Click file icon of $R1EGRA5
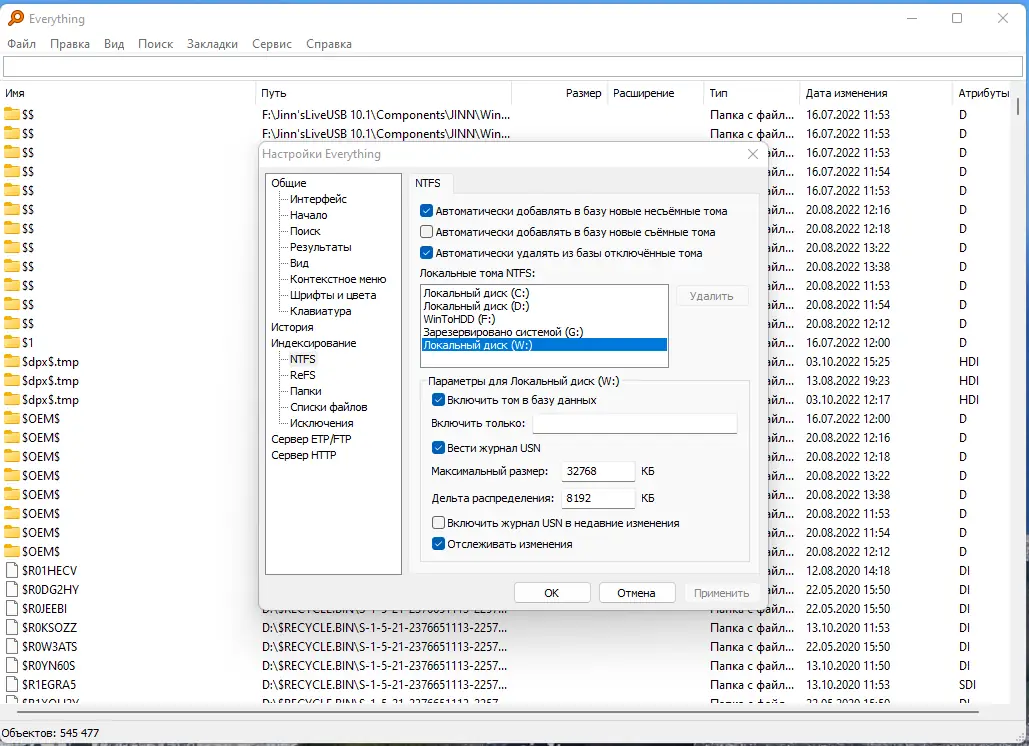This screenshot has width=1029, height=746. click(12, 684)
